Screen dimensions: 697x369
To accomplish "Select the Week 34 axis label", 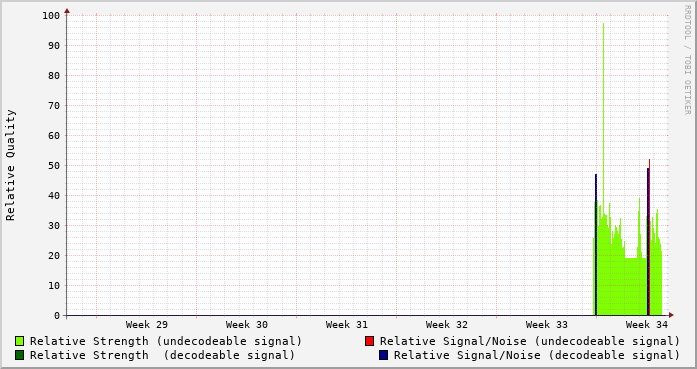I will 647,325.
